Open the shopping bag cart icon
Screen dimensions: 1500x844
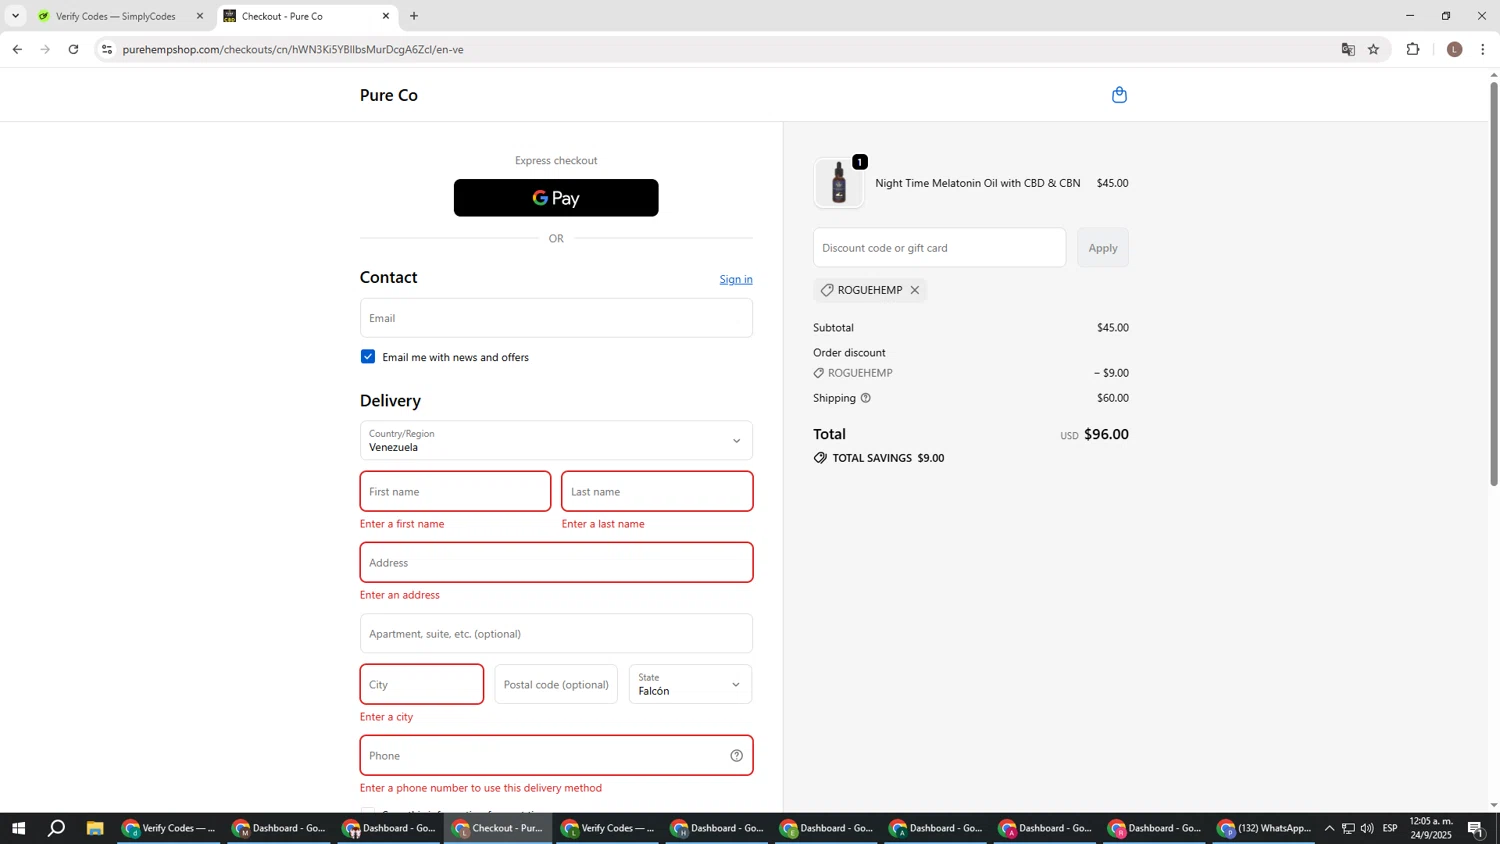coord(1119,95)
